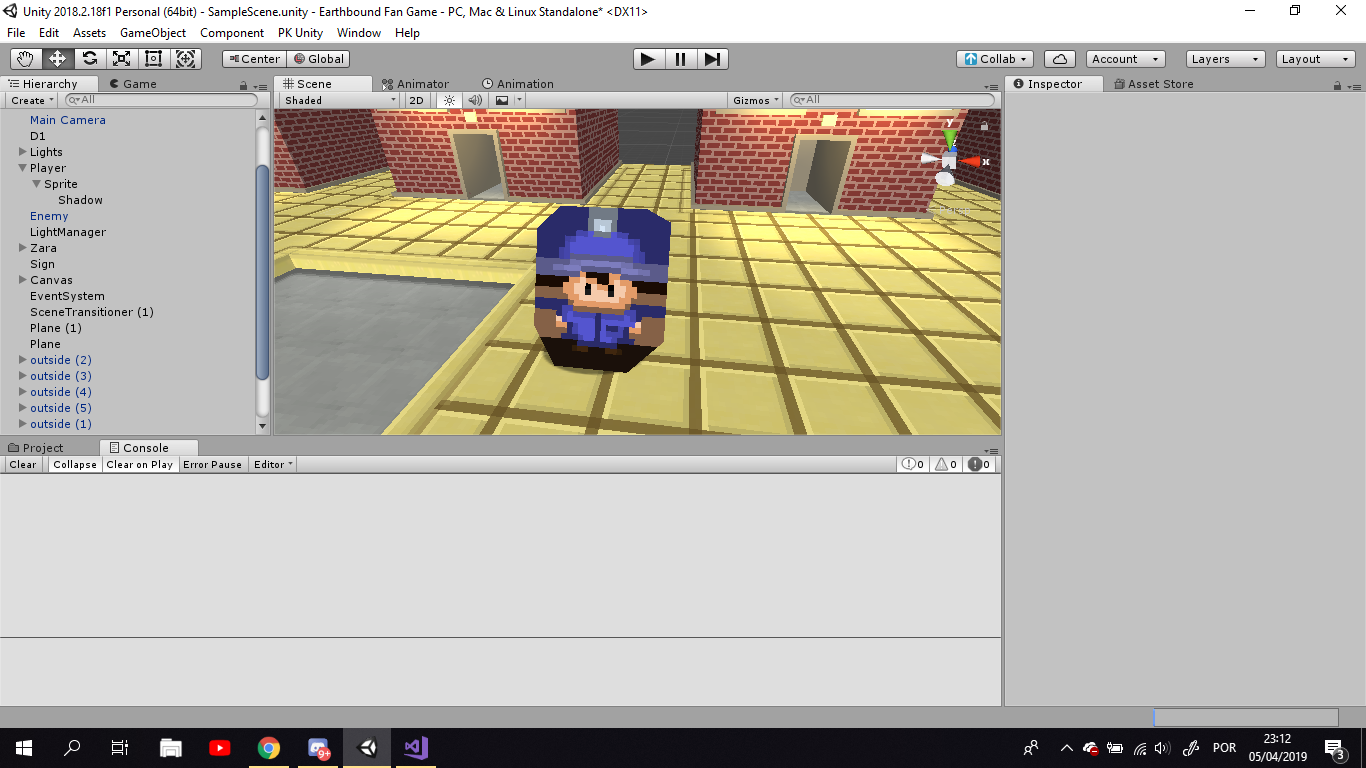Open the Collab dropdown
Screen dimensions: 1366x768
click(996, 59)
